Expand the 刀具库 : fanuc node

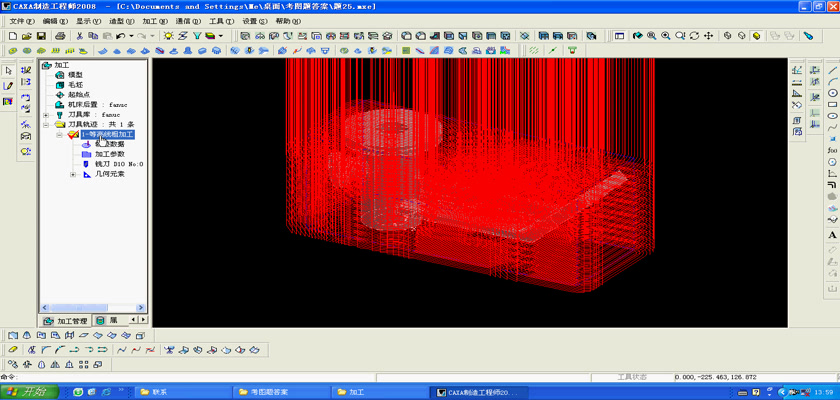(x=46, y=115)
